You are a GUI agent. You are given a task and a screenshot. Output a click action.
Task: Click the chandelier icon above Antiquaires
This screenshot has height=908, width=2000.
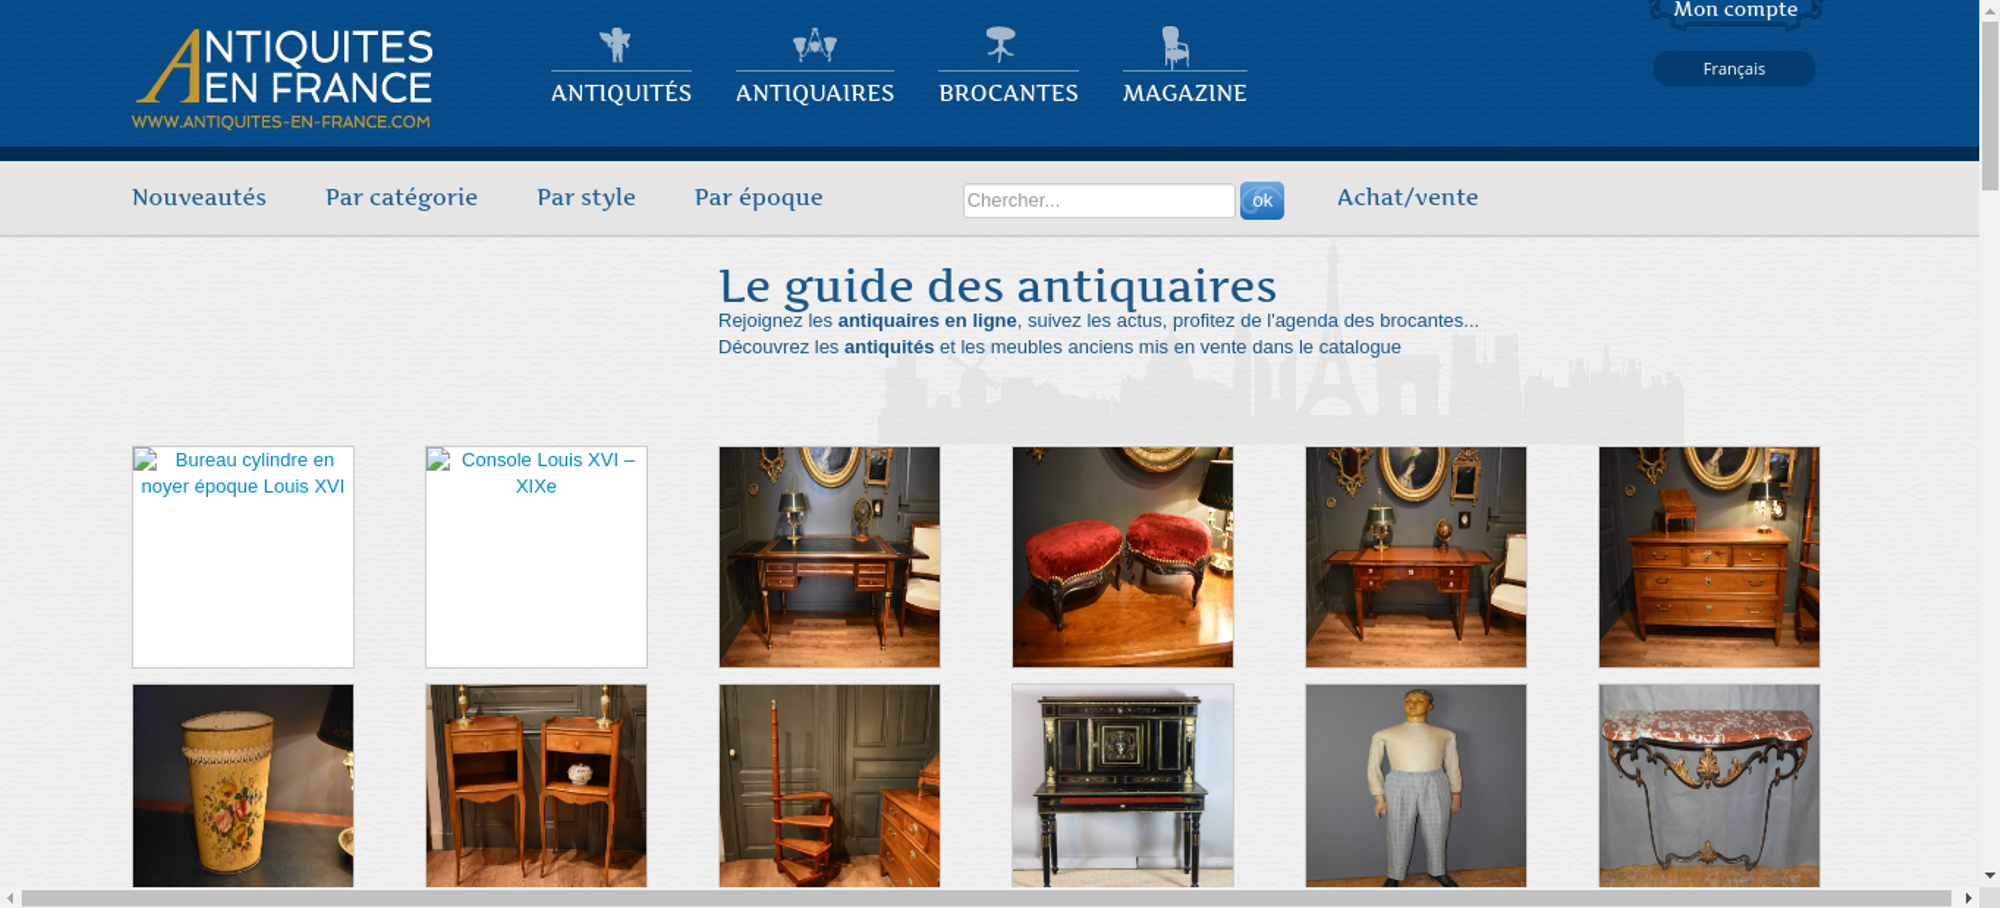click(x=814, y=45)
